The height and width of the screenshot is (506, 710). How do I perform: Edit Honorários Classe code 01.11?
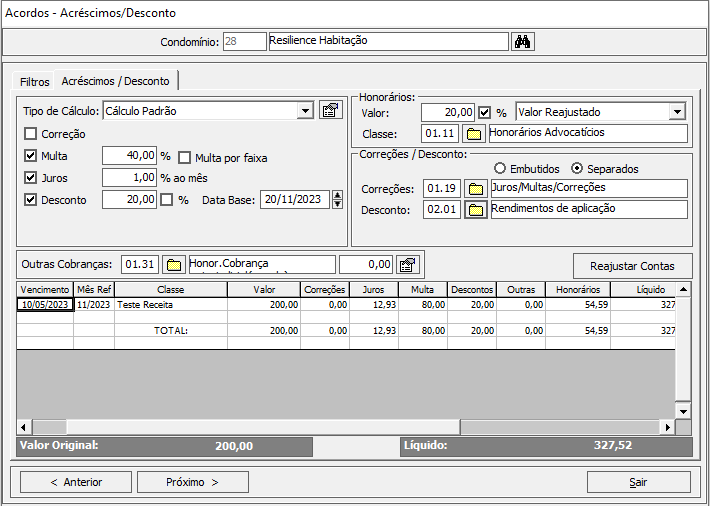(x=440, y=134)
